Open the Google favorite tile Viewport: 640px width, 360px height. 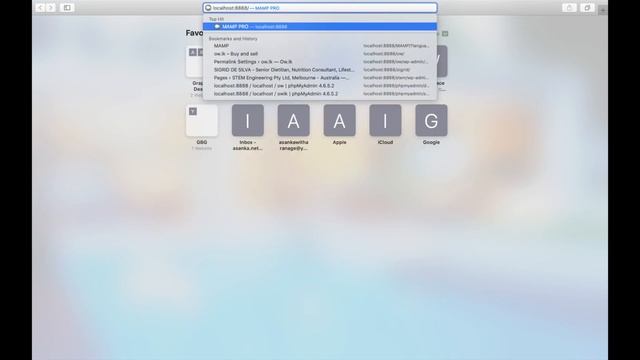(431, 120)
